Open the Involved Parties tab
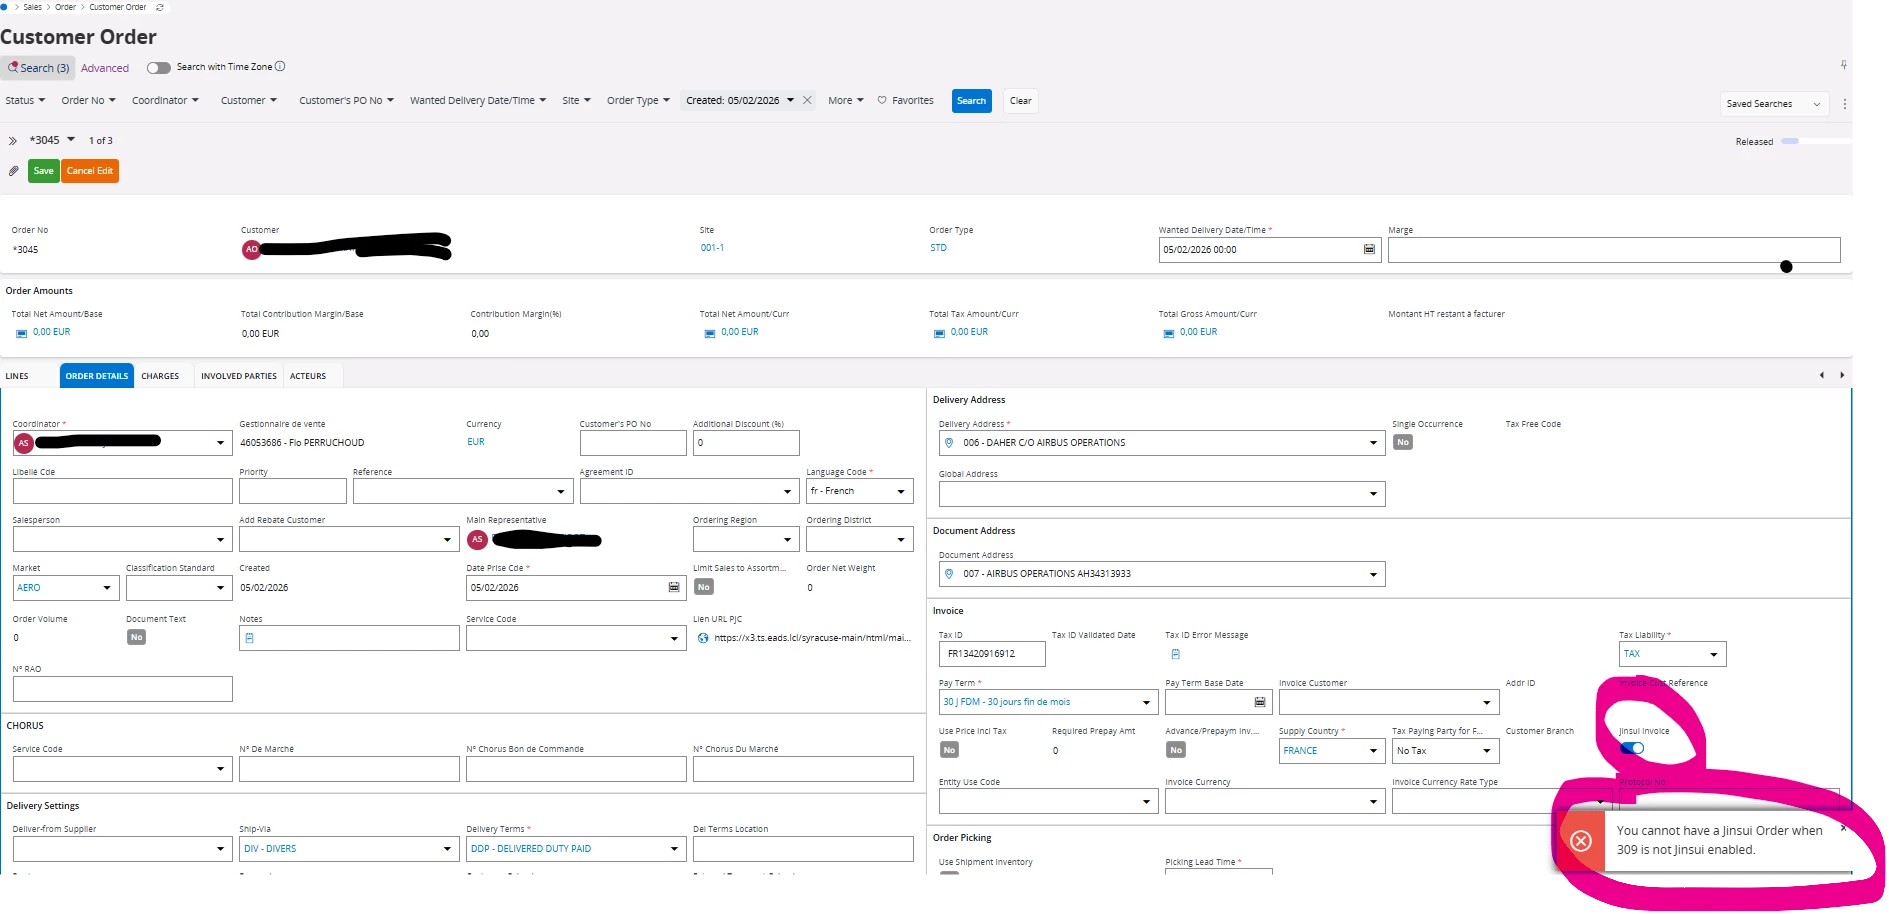1889x914 pixels. point(238,376)
